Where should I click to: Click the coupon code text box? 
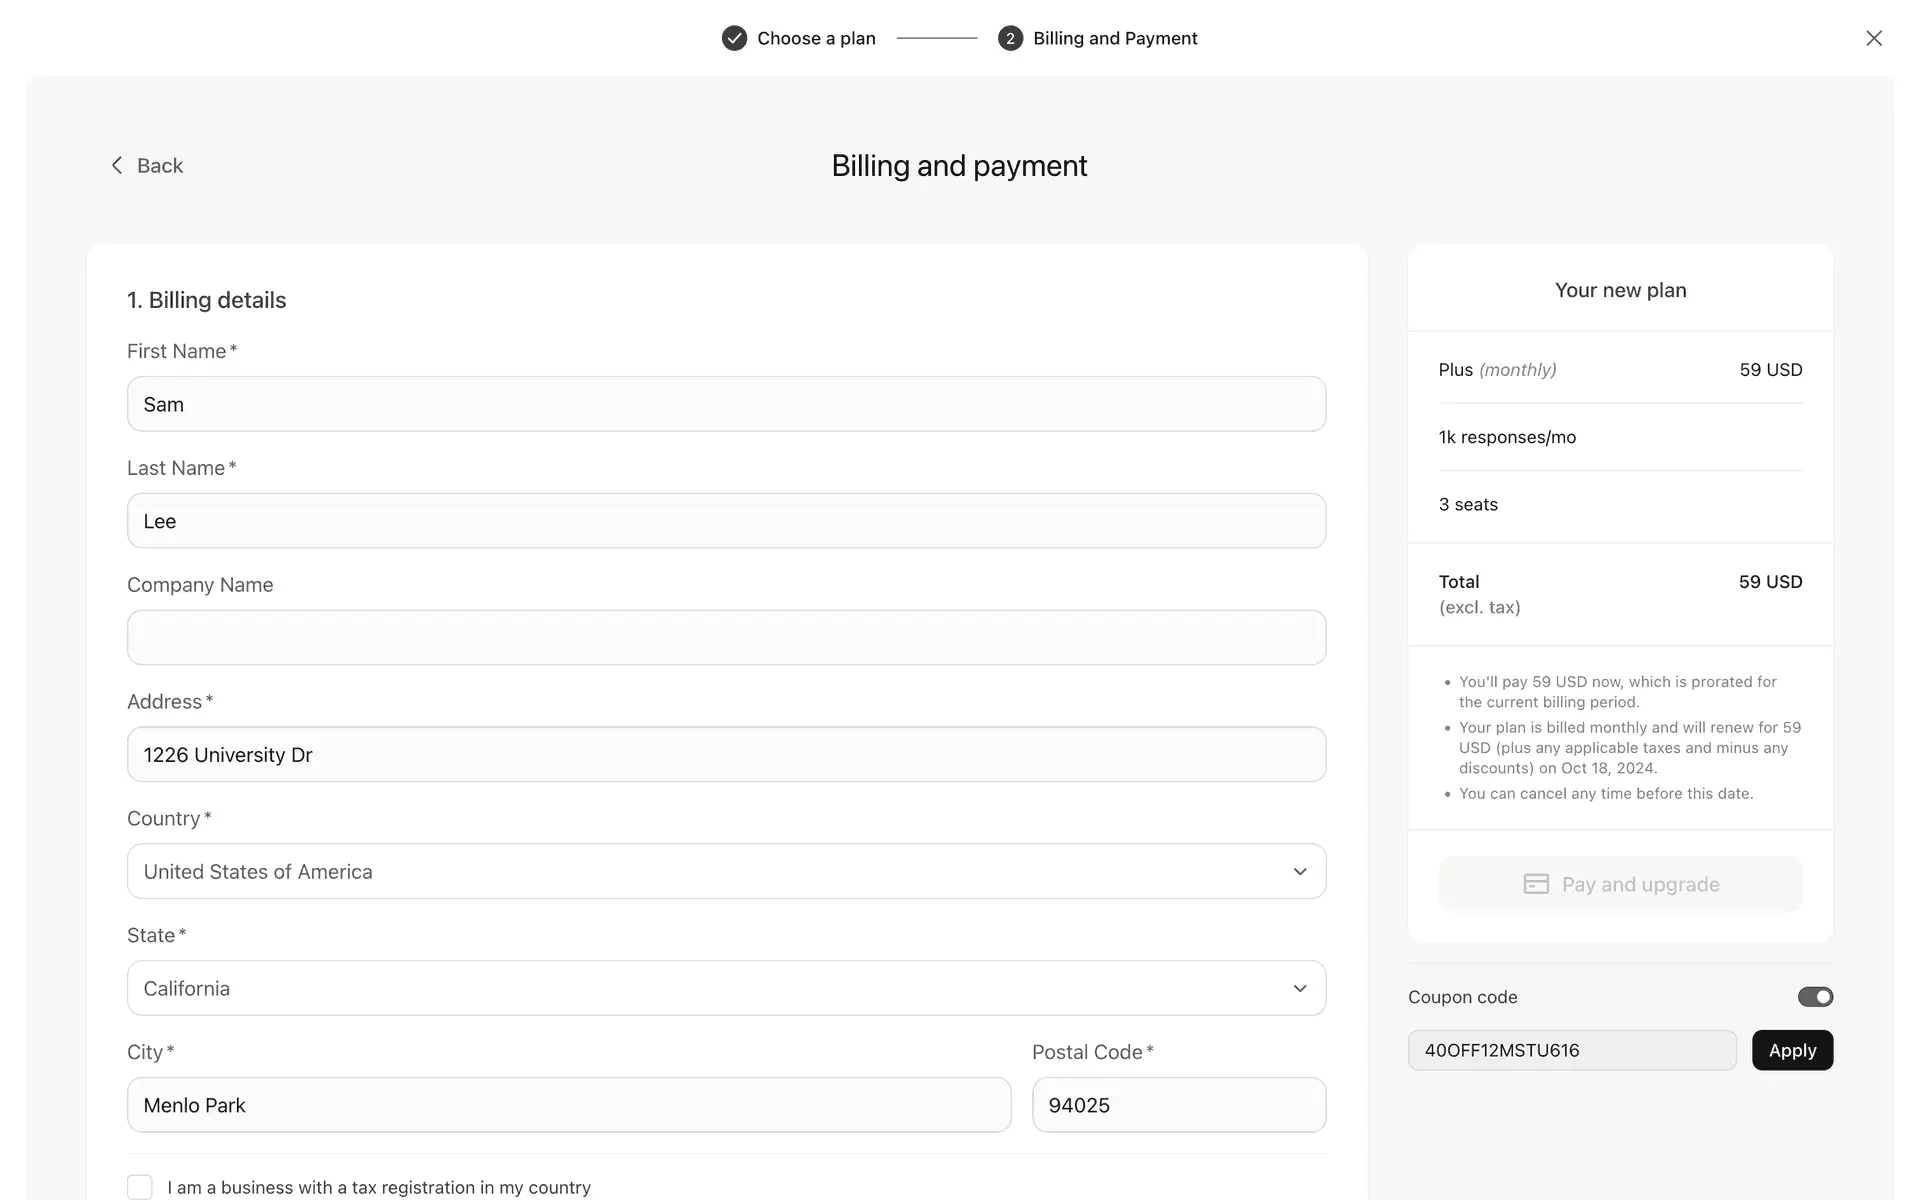(1571, 1050)
